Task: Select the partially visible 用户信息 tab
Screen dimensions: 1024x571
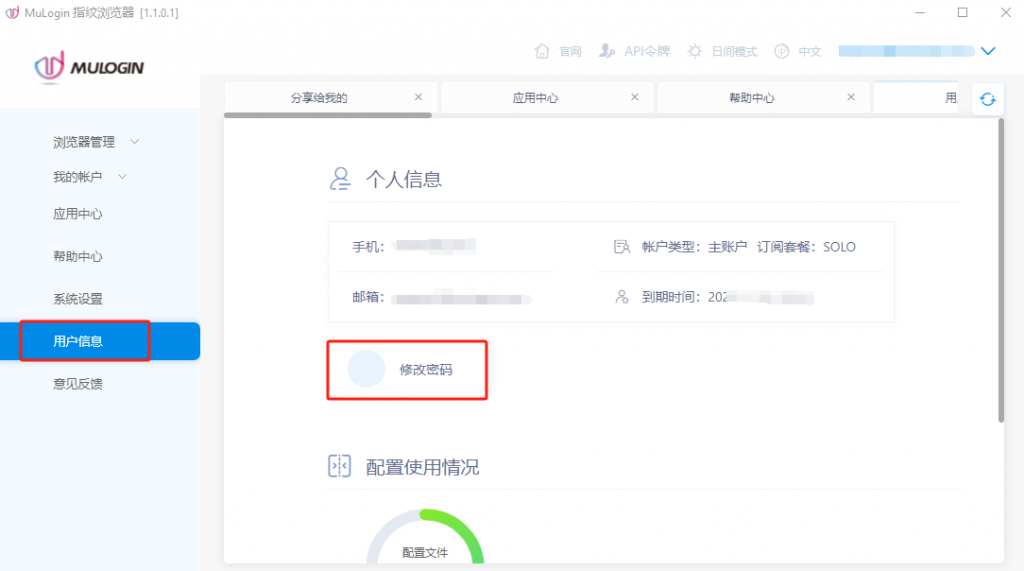Action: pos(916,98)
